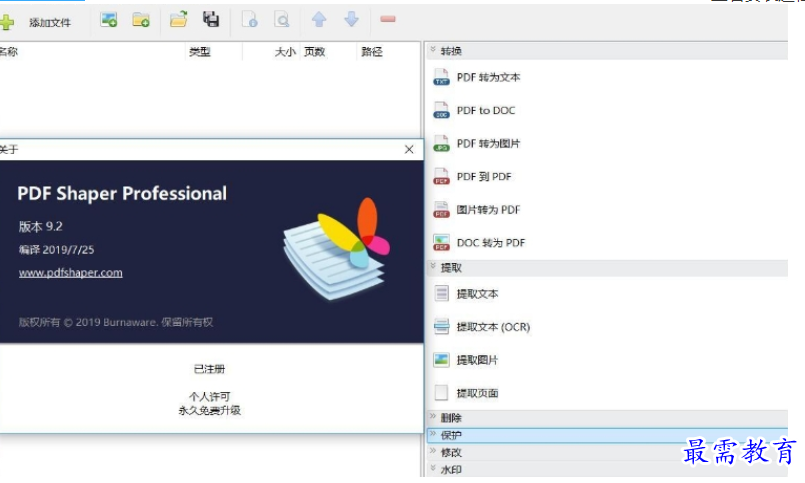
Task: Click the DOC 转为 PDF icon
Action: [441, 243]
